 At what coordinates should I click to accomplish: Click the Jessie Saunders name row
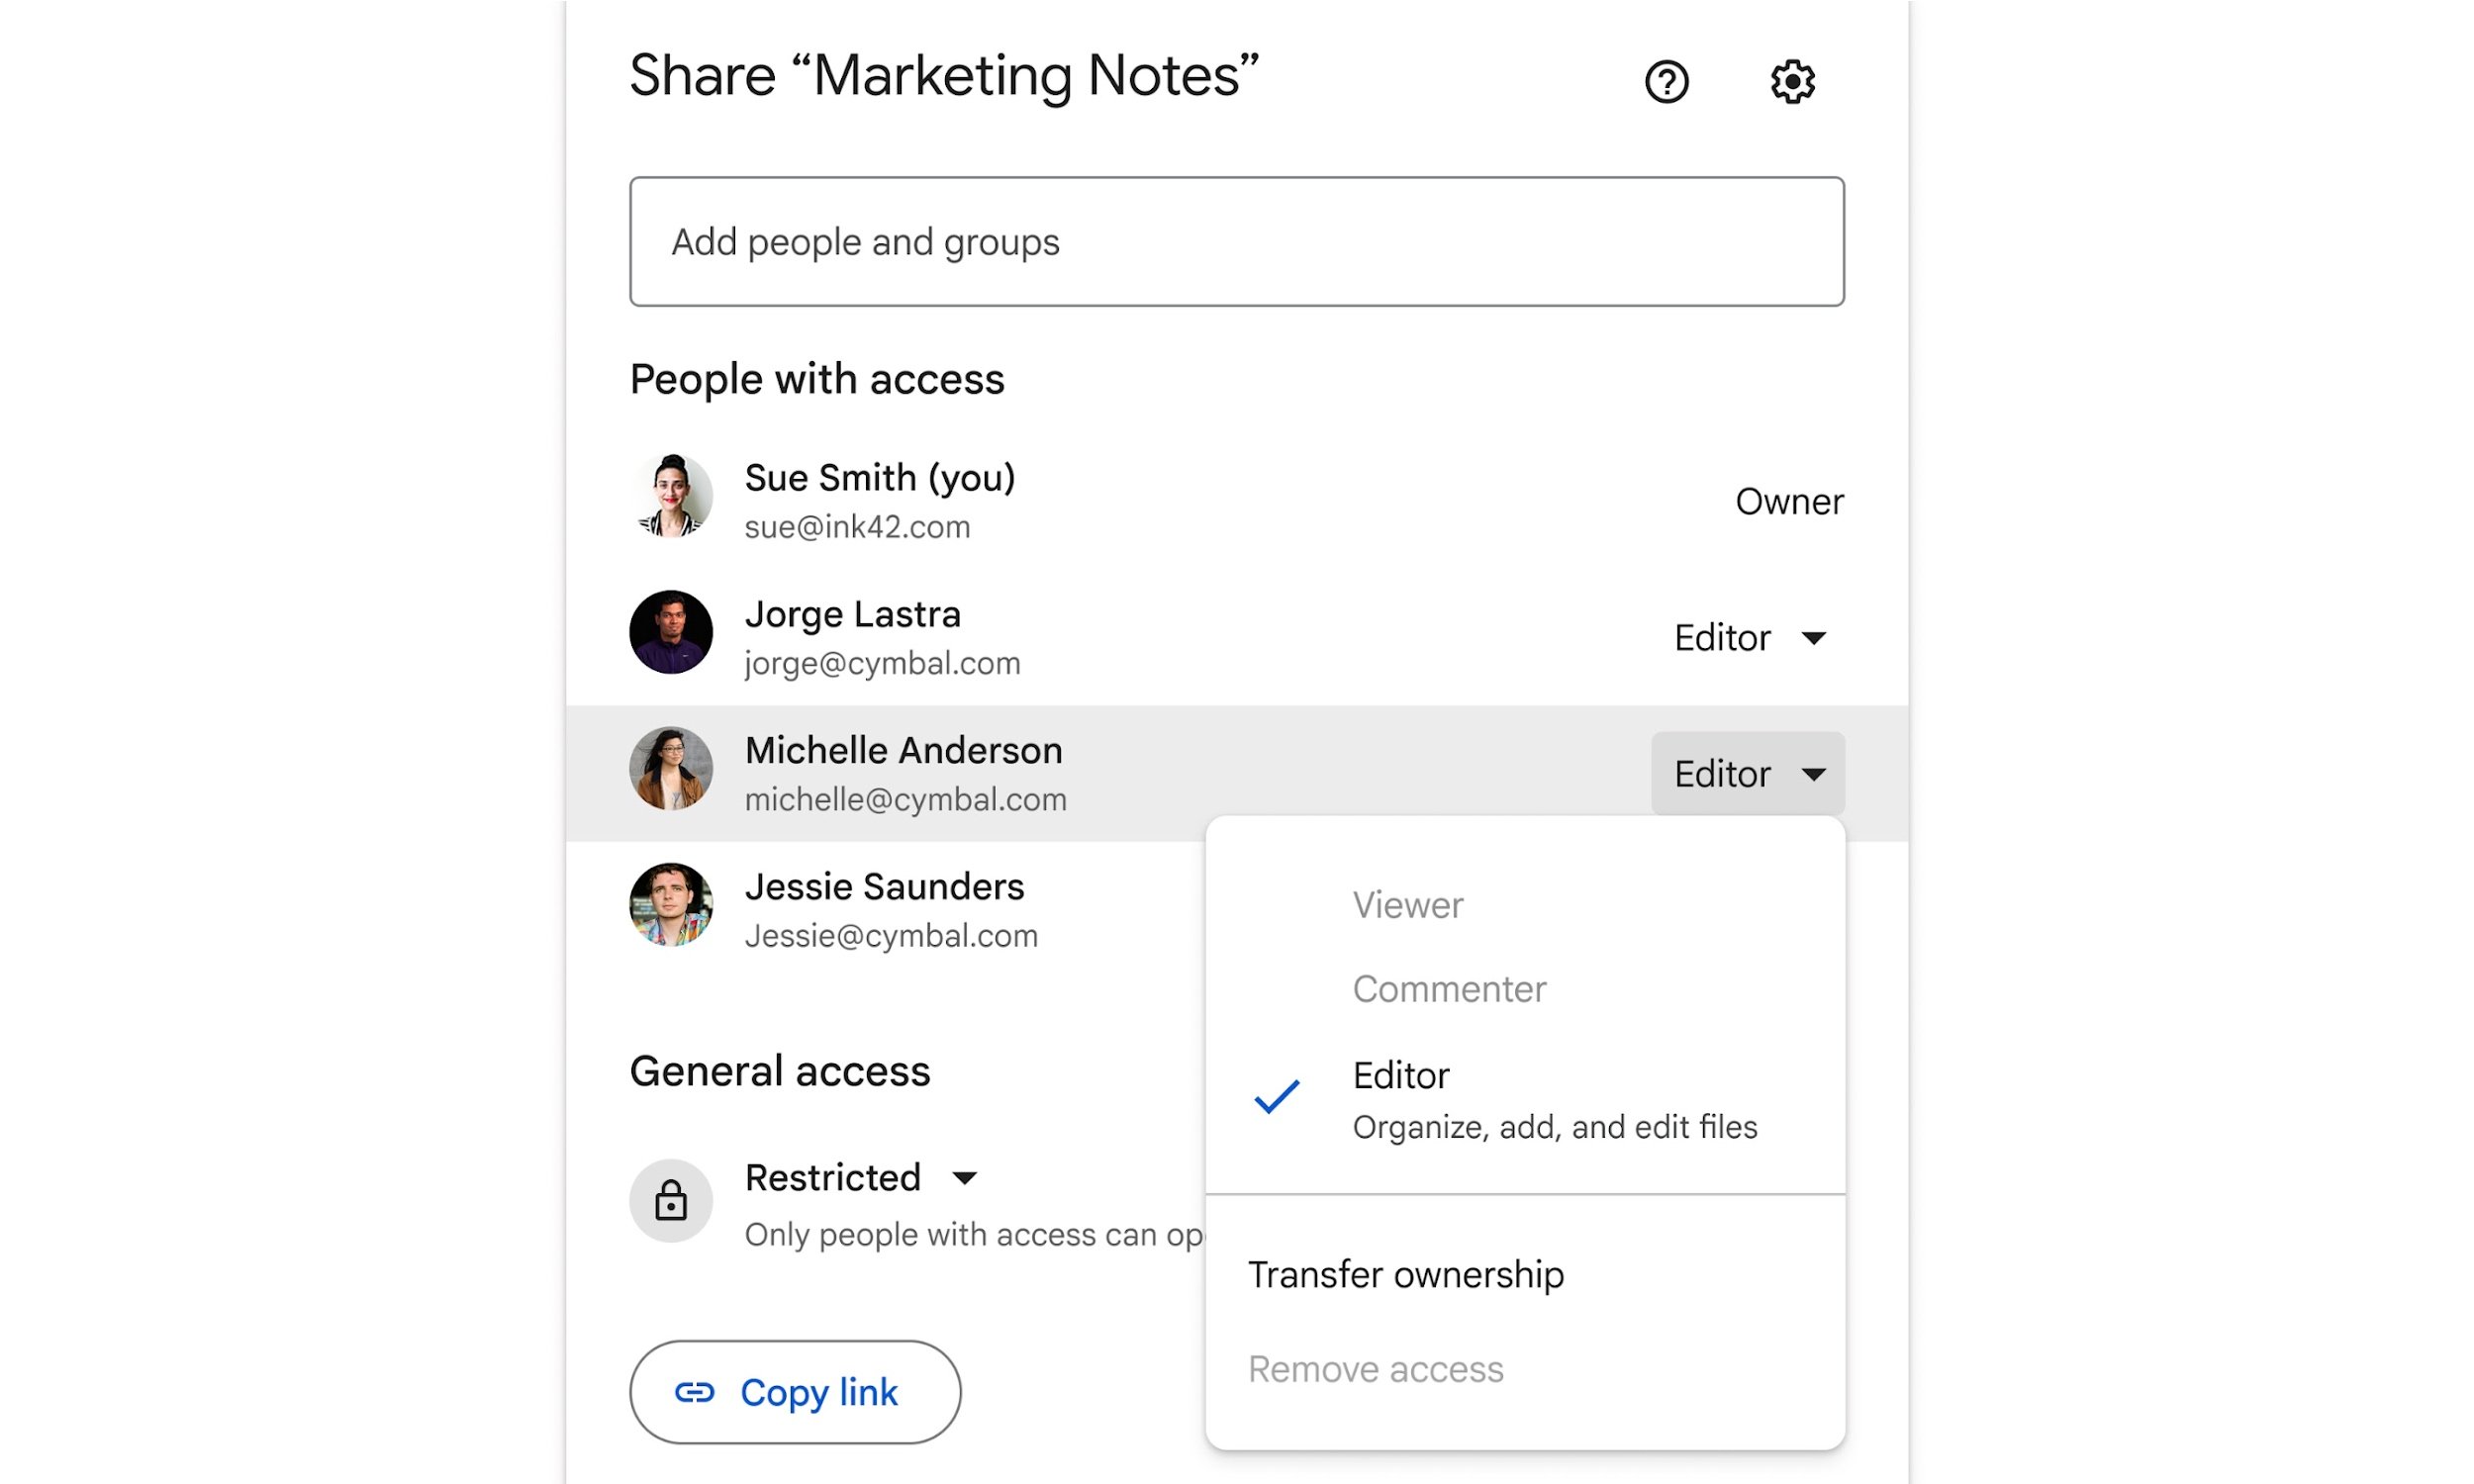pyautogui.click(x=884, y=888)
